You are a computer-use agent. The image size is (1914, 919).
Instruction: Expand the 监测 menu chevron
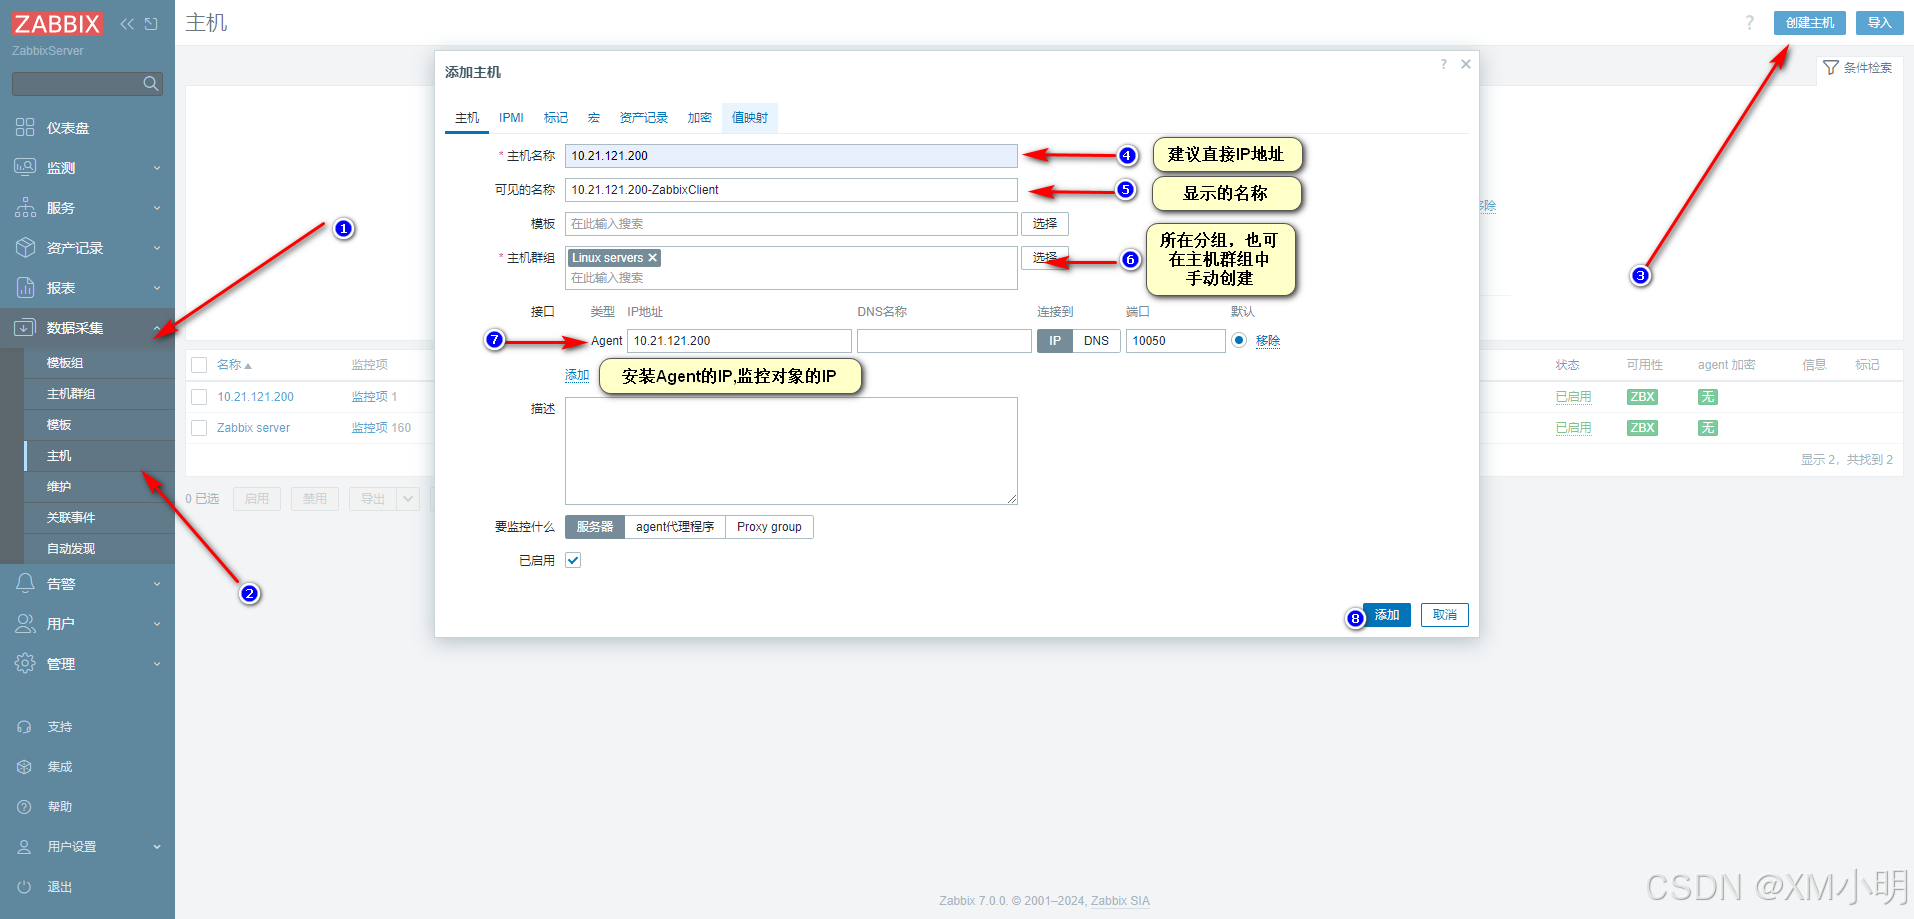coord(157,168)
